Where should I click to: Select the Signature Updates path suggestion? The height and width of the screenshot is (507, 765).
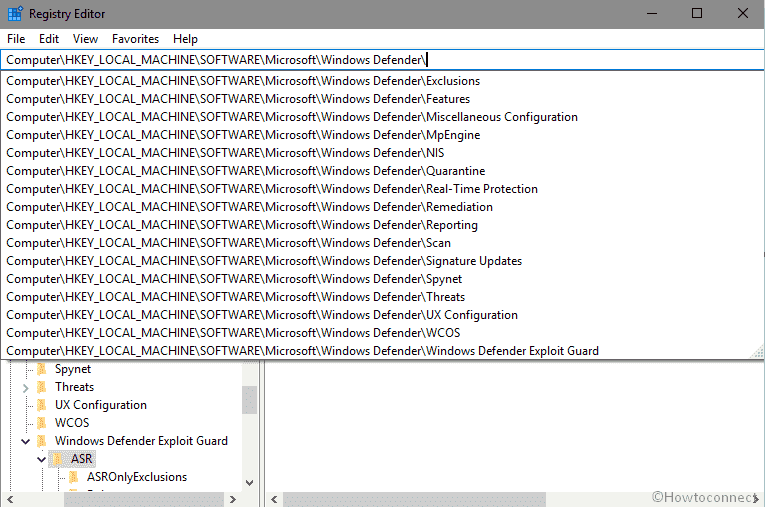pos(382,261)
